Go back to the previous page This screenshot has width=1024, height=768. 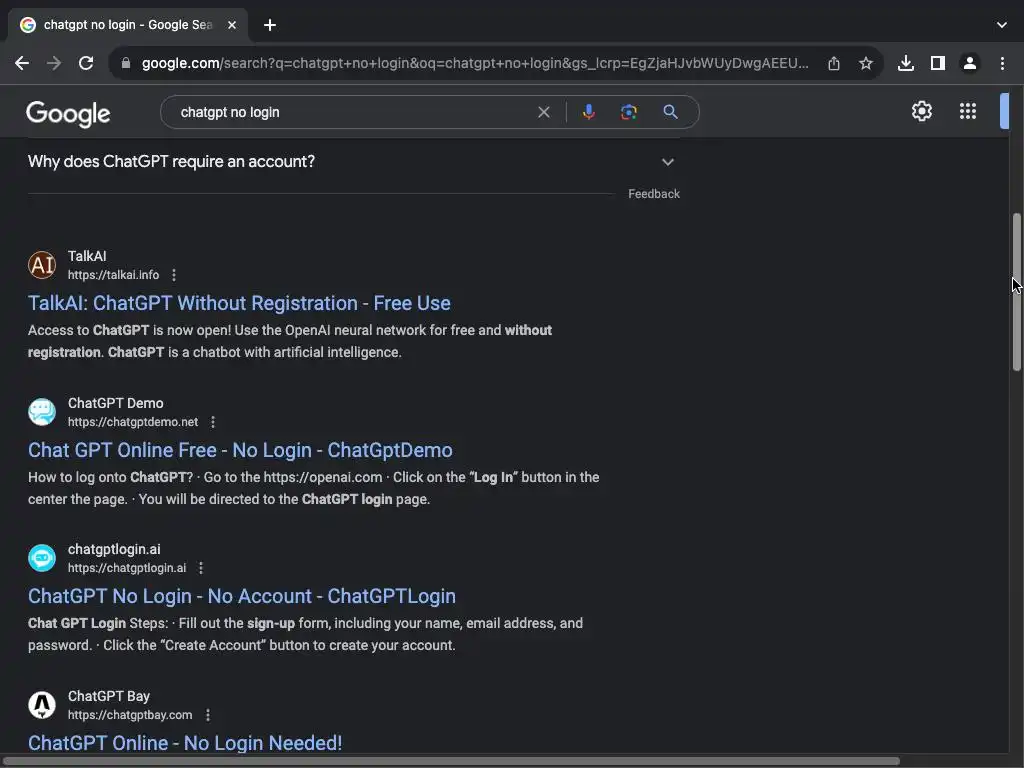pos(22,63)
